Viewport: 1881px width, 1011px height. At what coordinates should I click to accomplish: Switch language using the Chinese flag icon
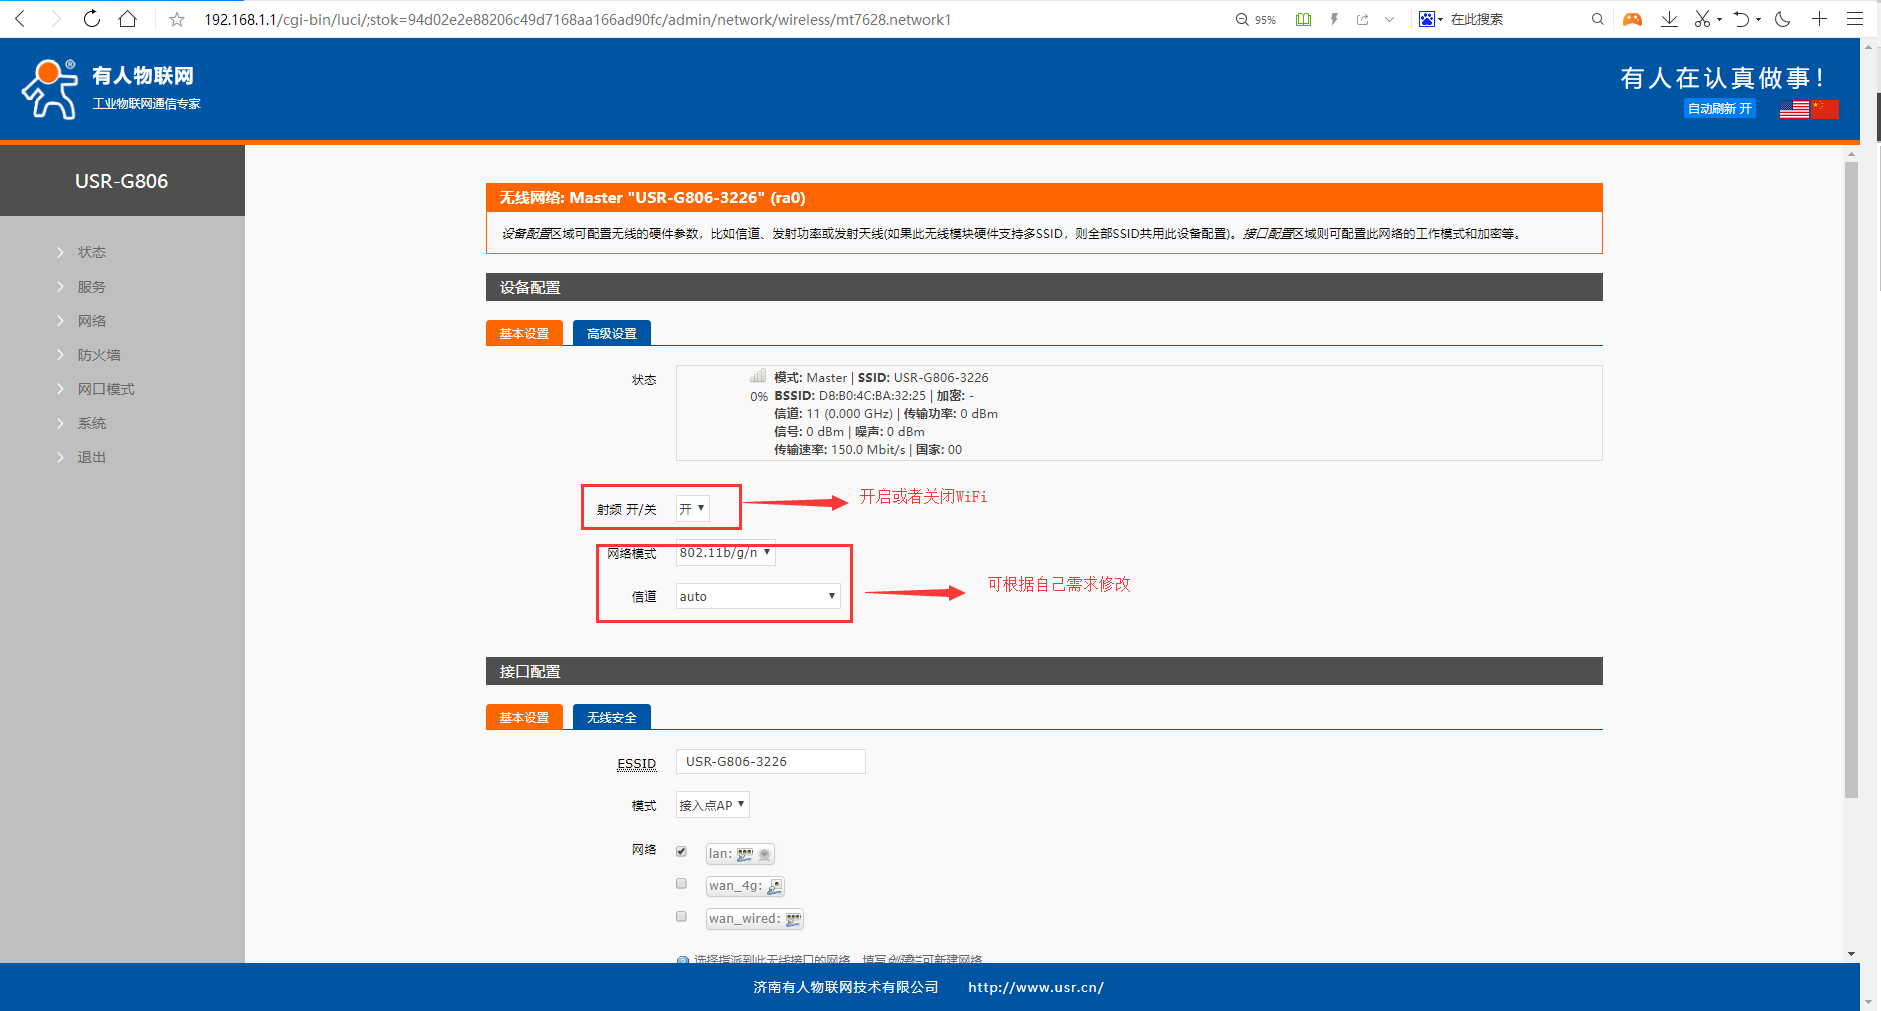1825,109
